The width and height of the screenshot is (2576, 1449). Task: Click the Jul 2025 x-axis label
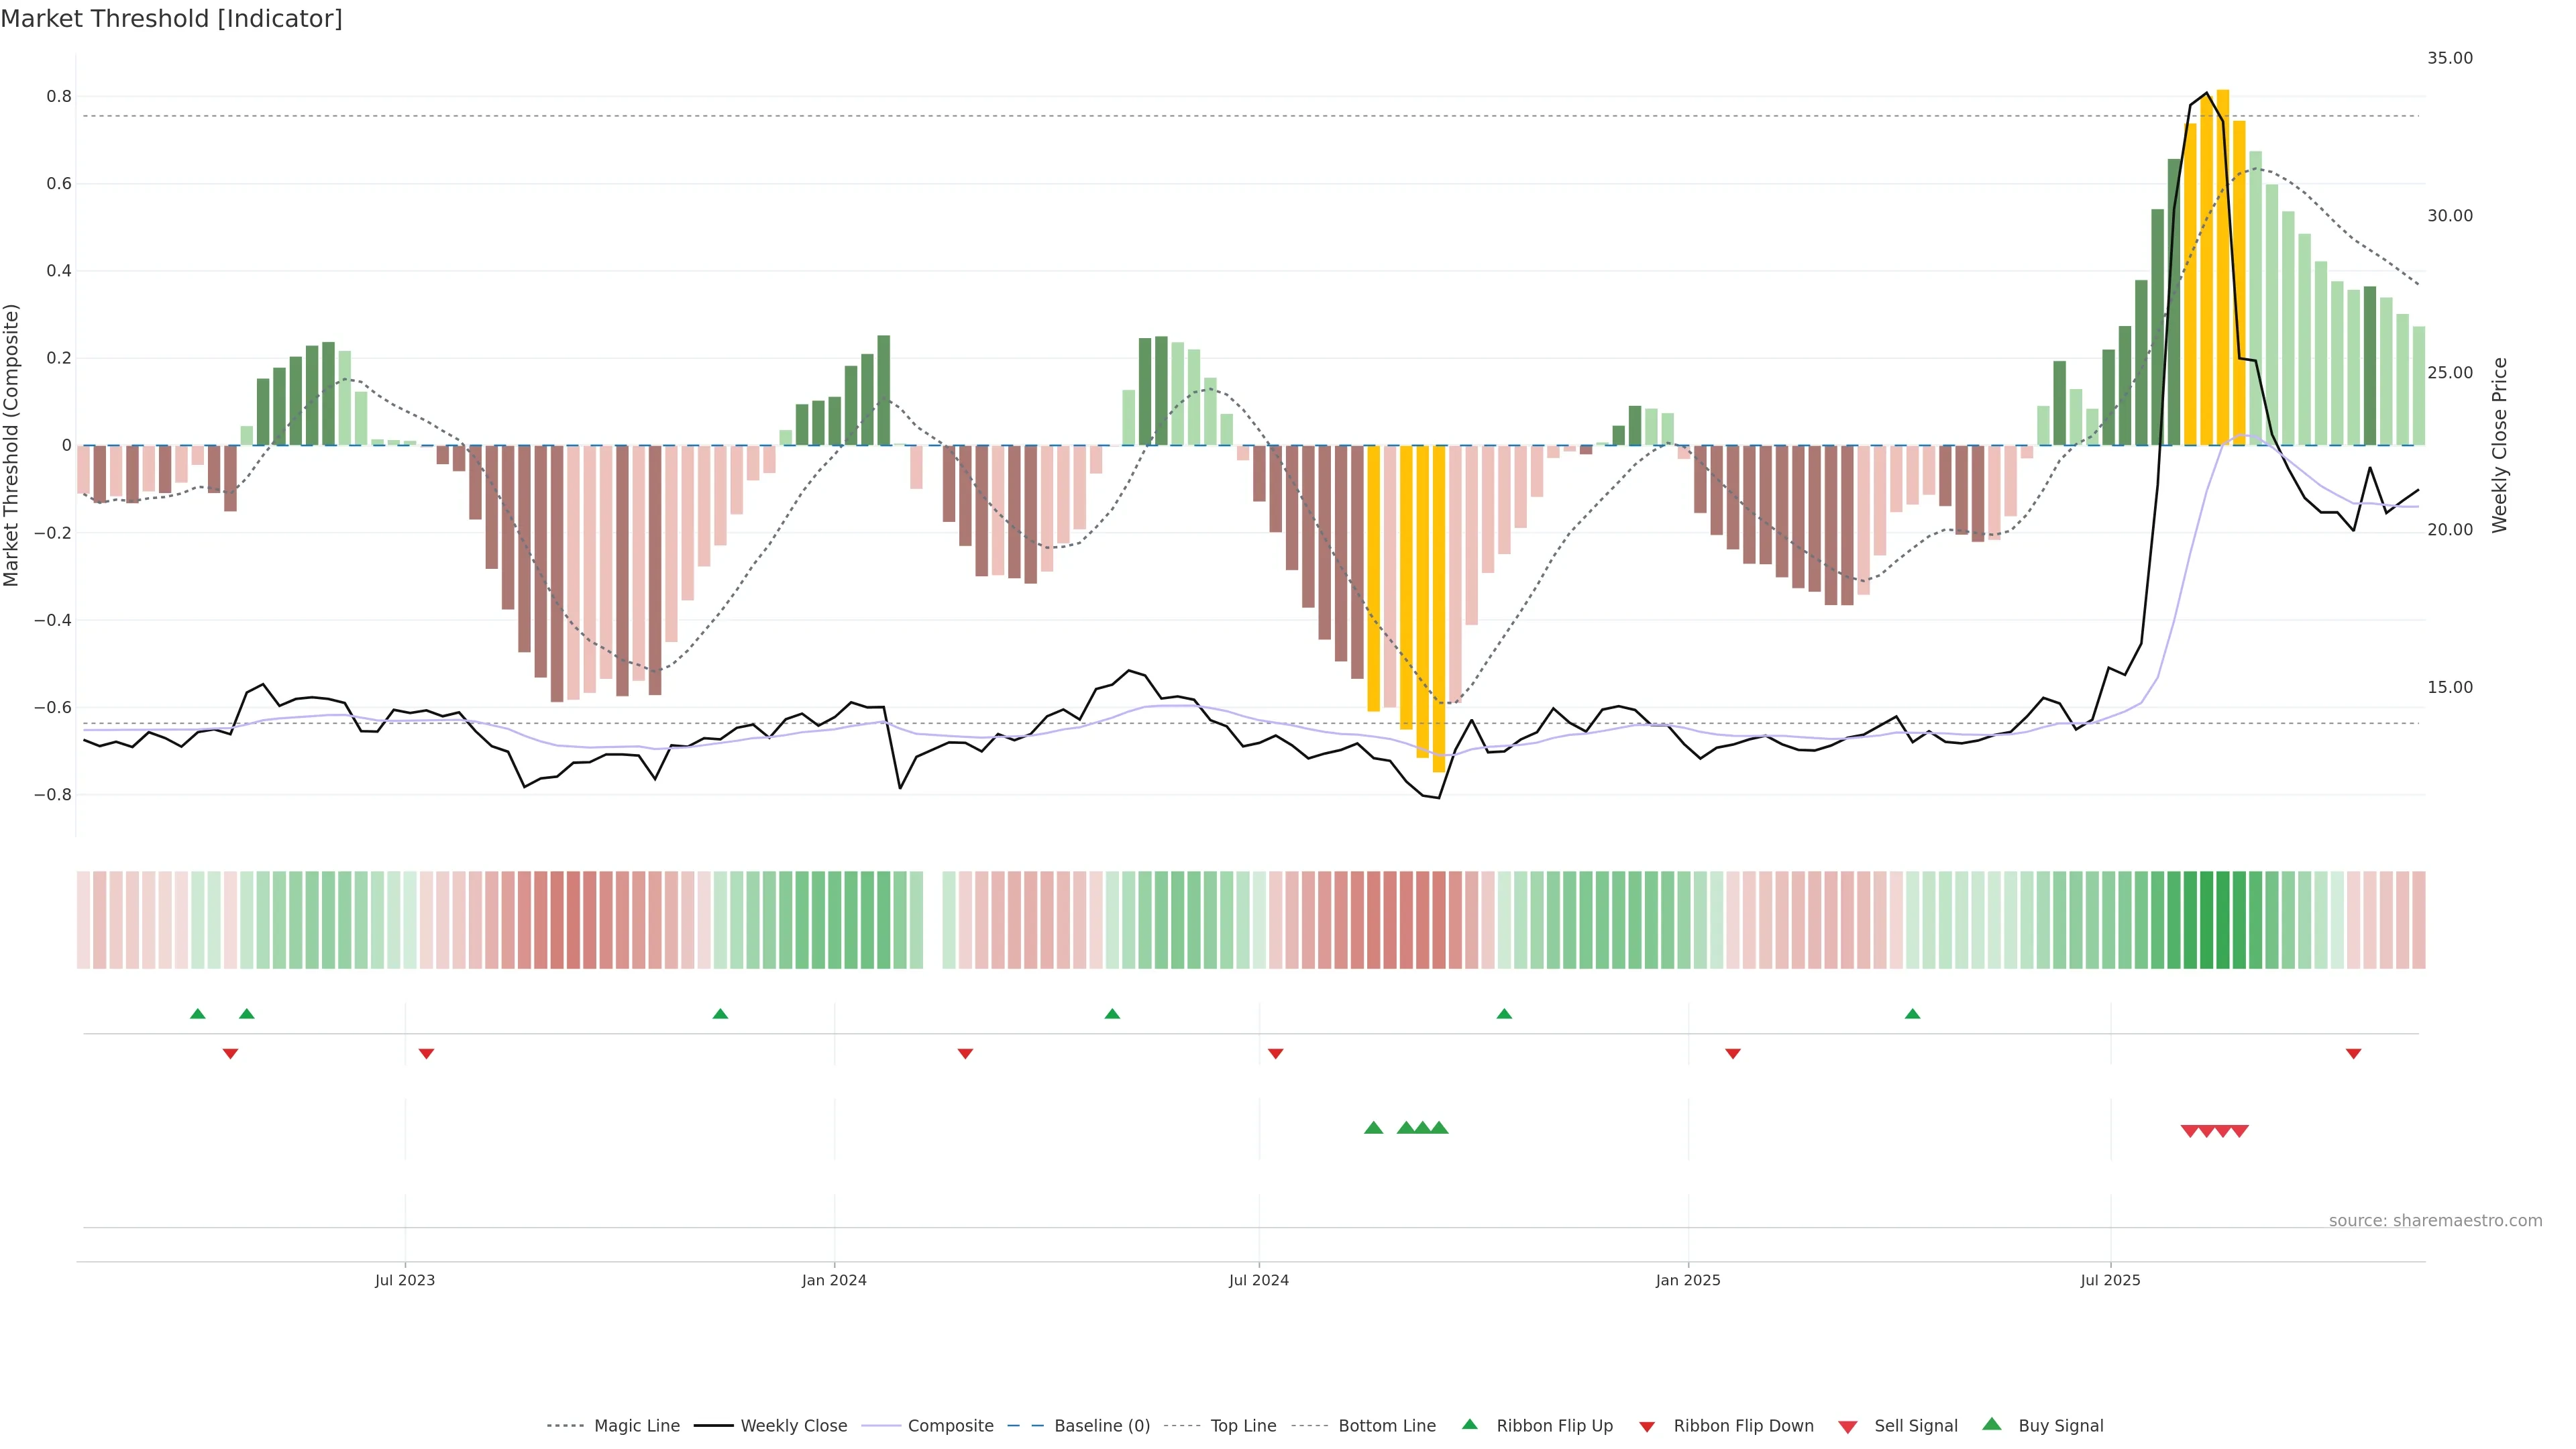click(2110, 1280)
